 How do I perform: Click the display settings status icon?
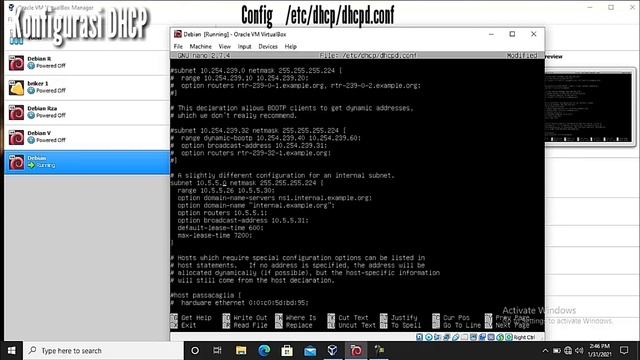pos(473,337)
